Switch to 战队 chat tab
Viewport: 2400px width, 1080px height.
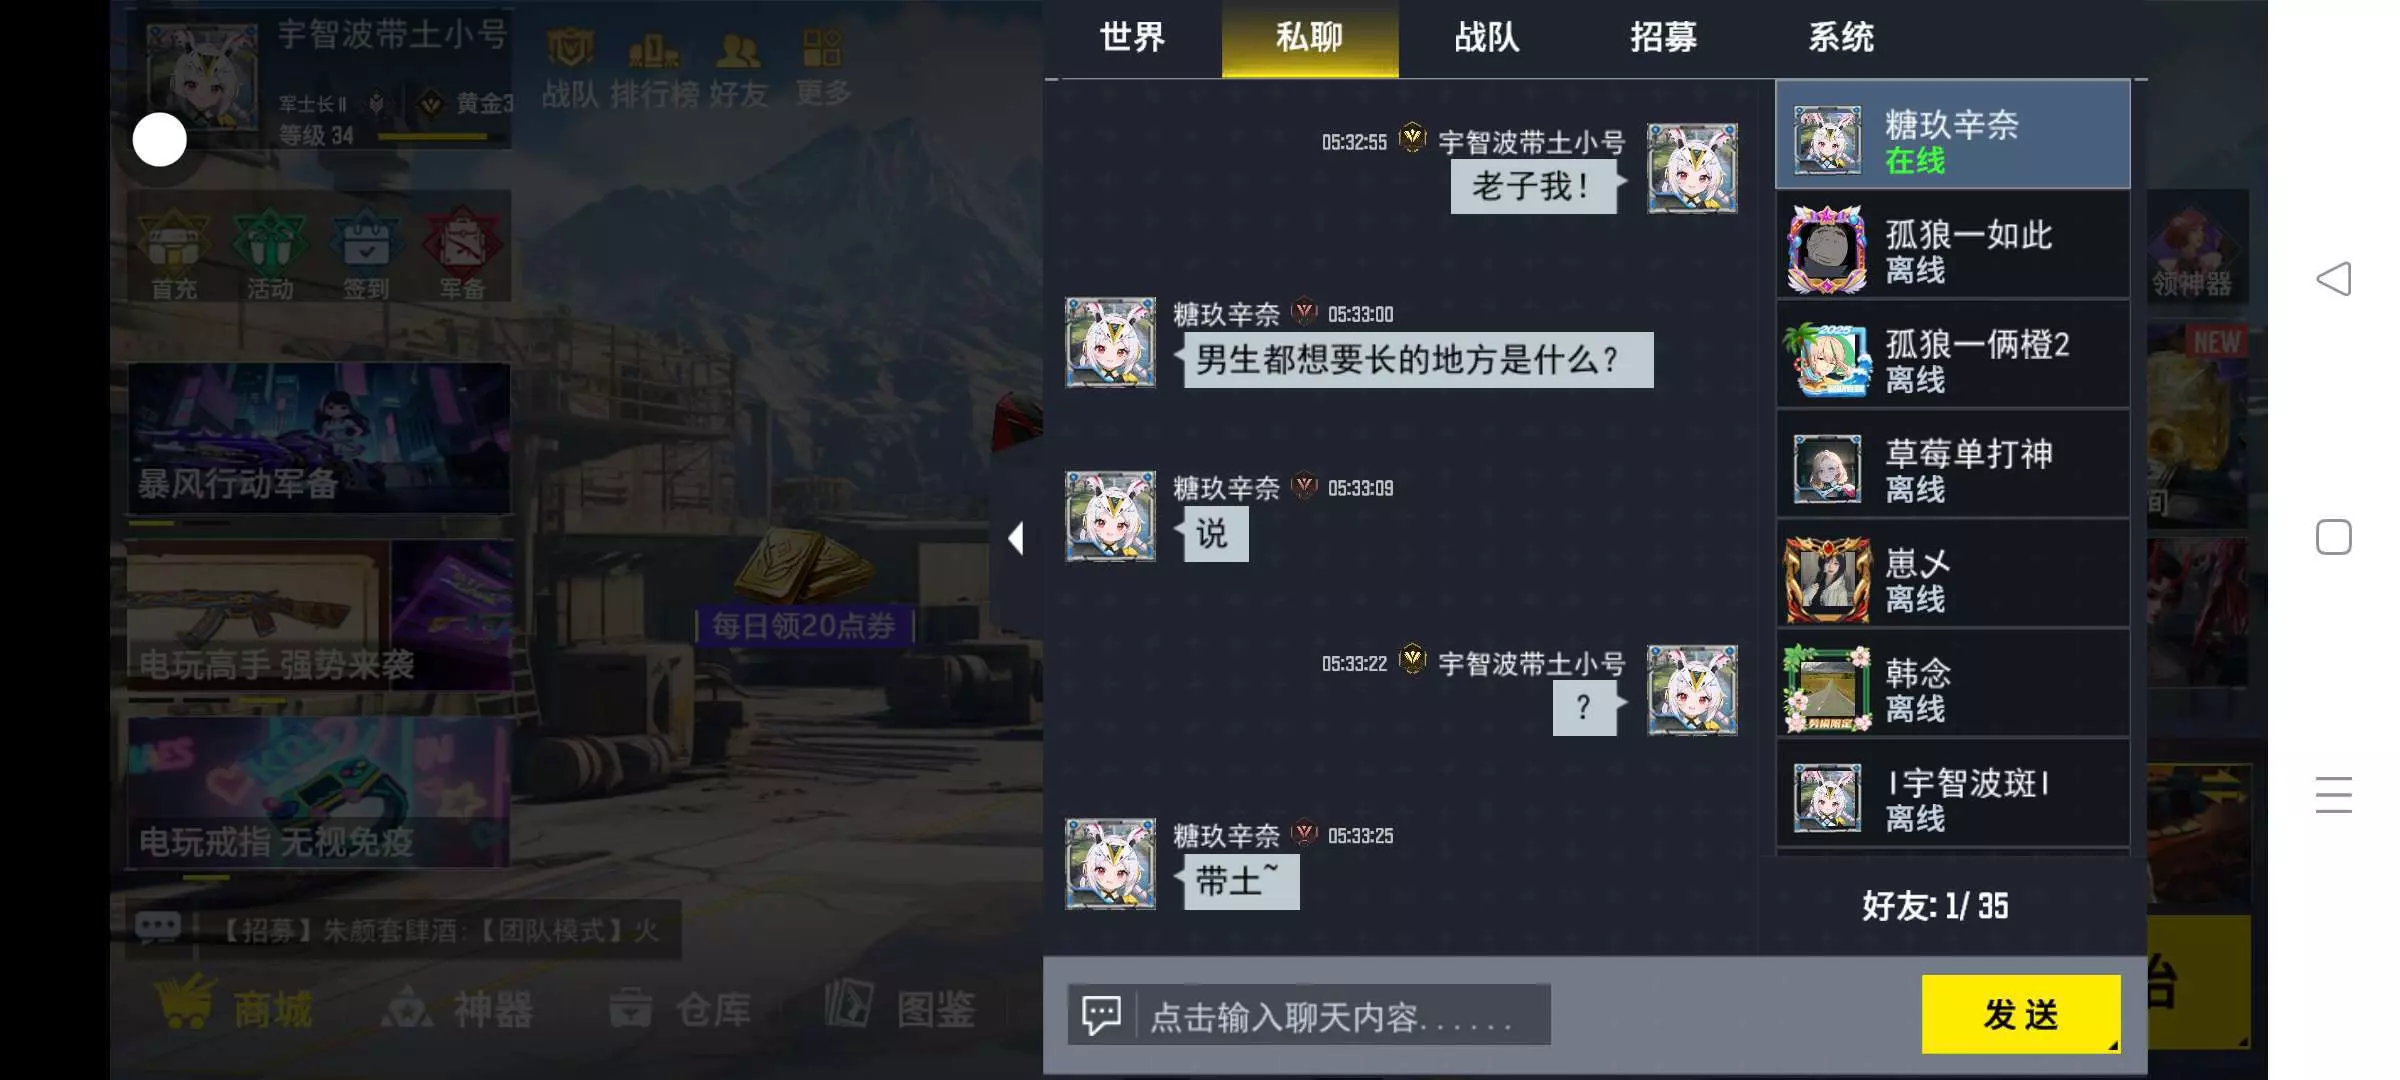[x=1486, y=38]
